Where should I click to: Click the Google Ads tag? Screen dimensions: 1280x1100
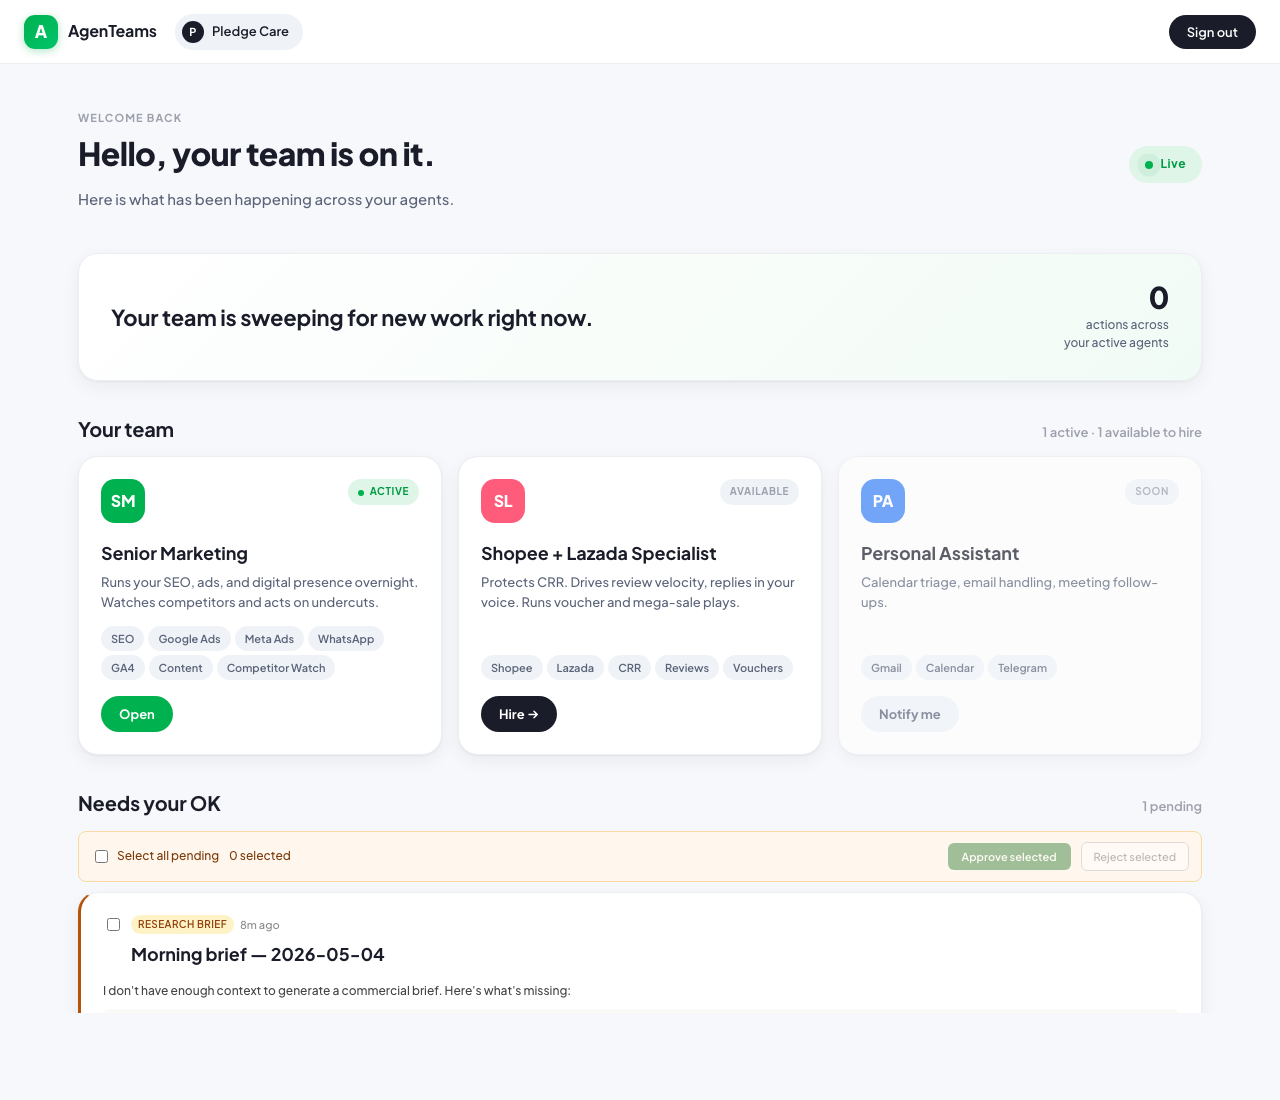pos(190,639)
